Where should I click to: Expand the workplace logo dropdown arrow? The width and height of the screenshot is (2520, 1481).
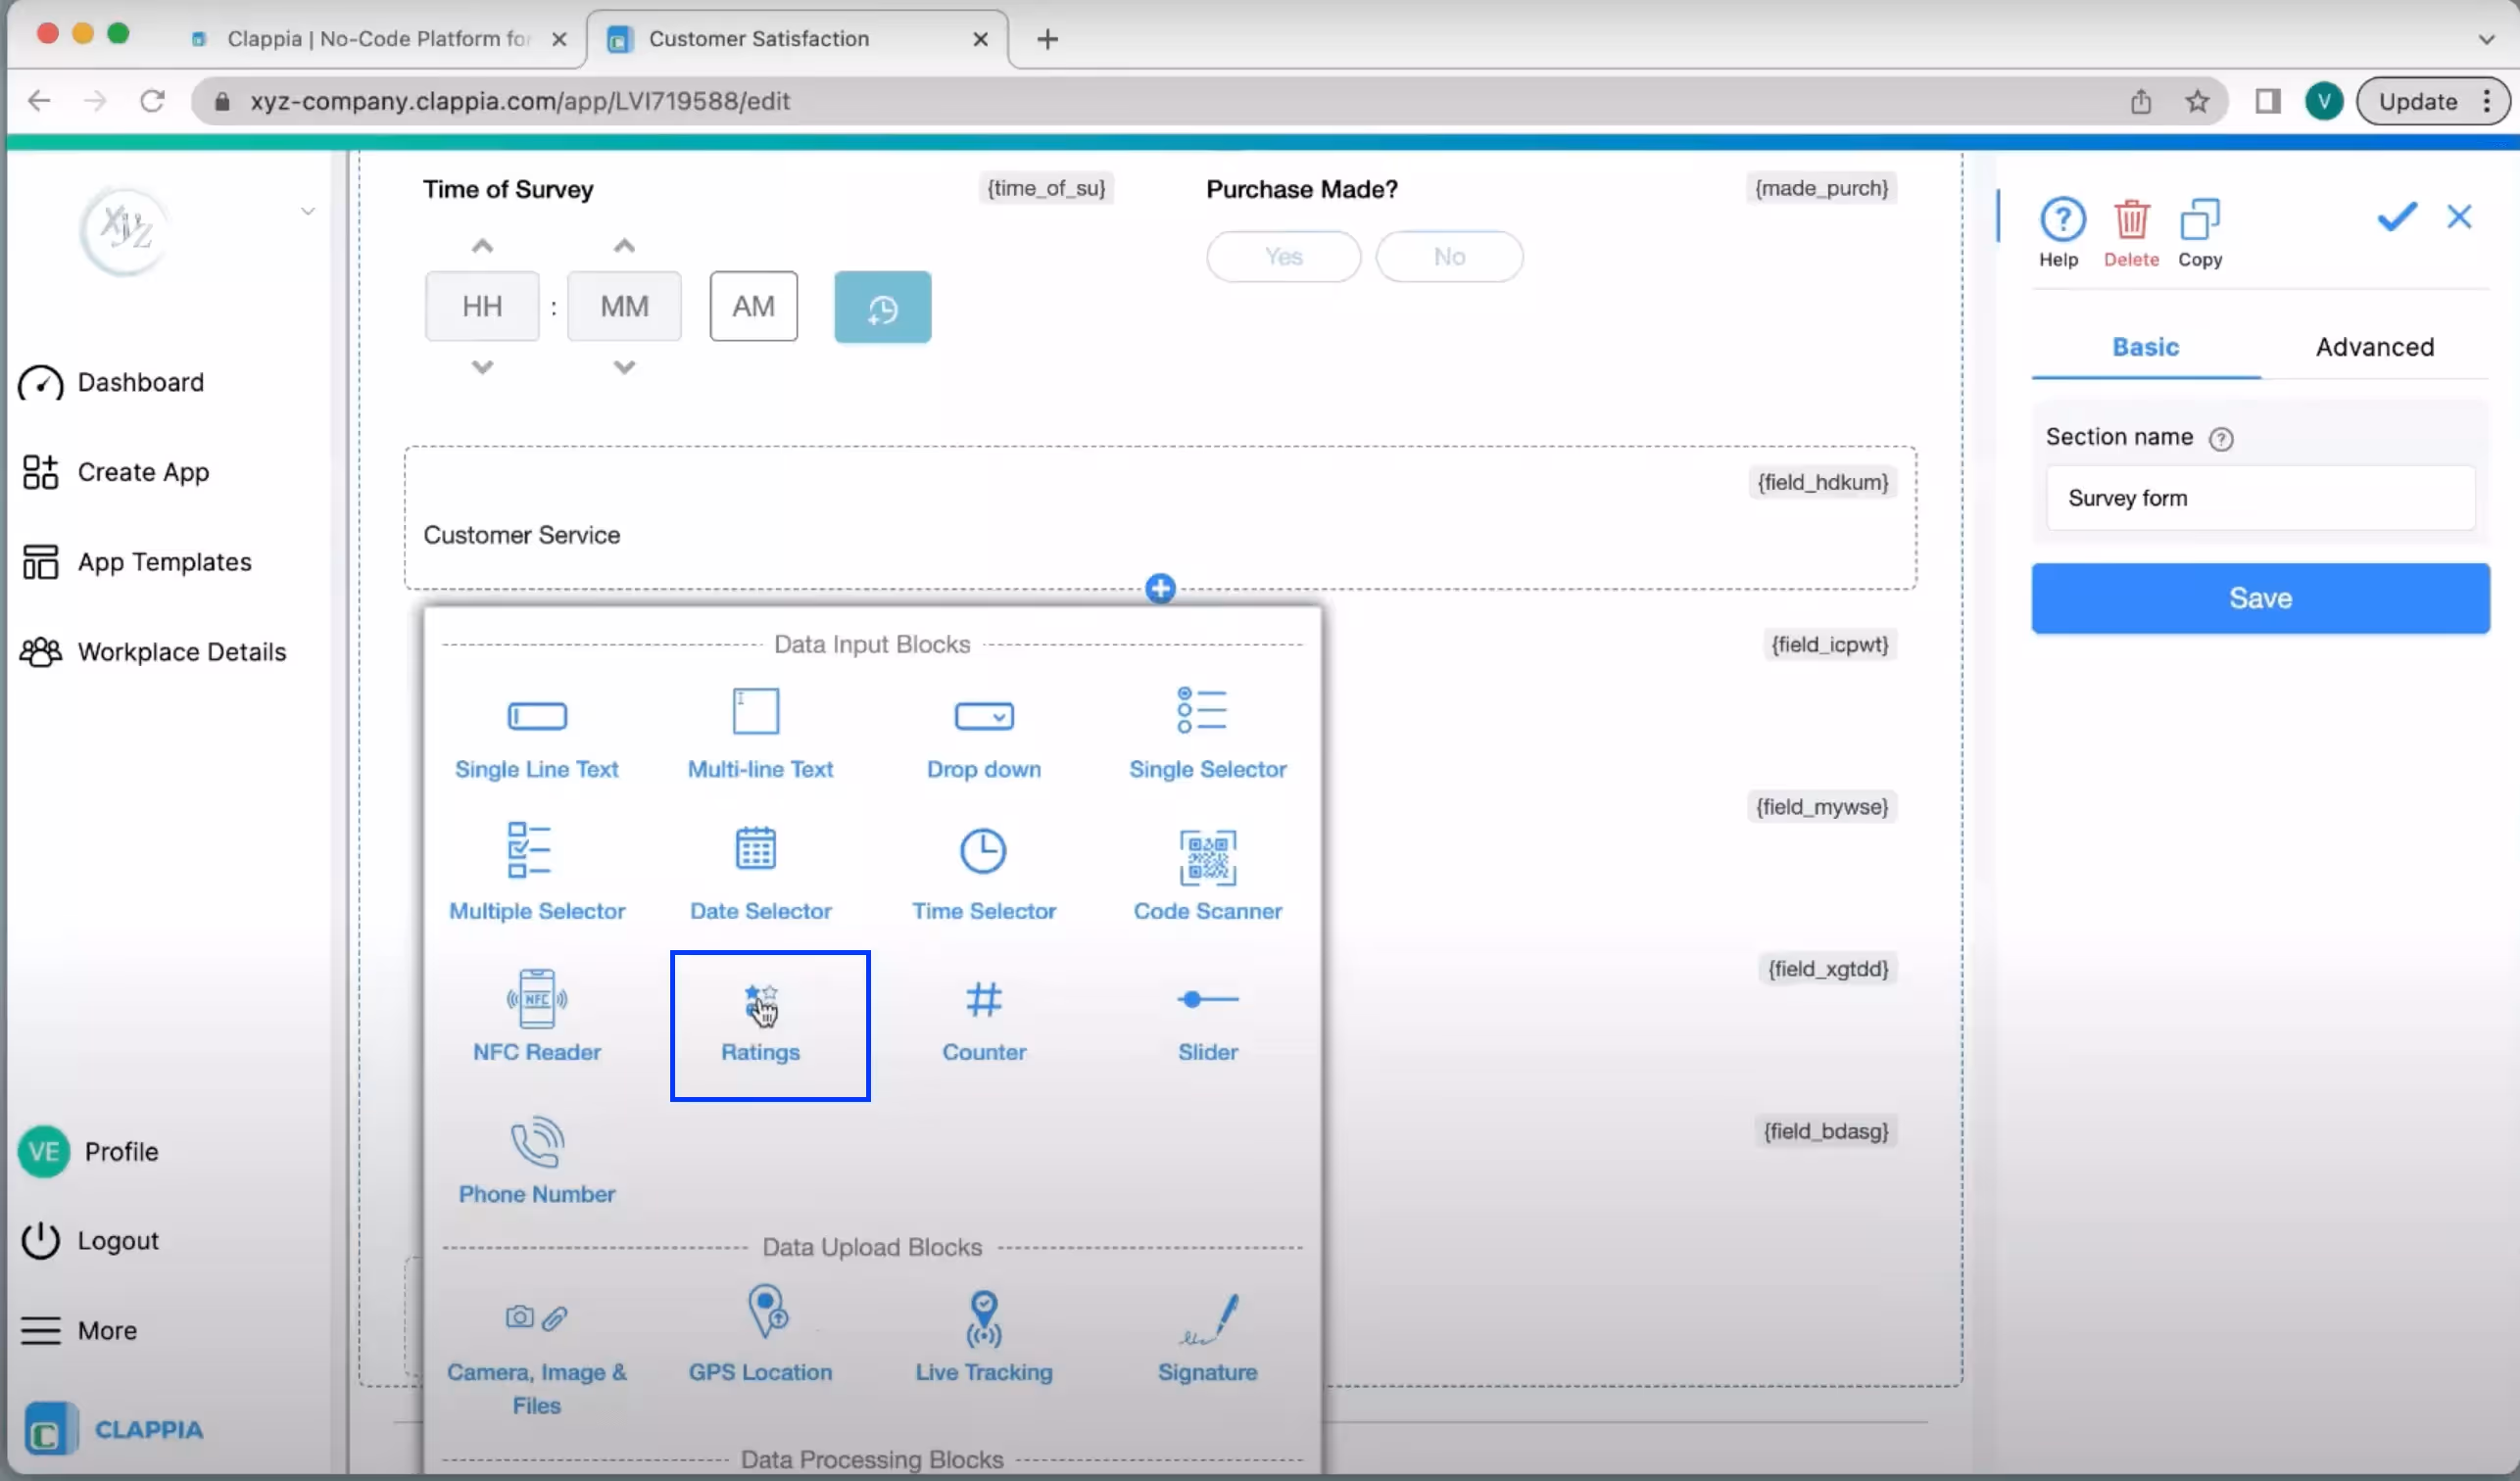(308, 211)
